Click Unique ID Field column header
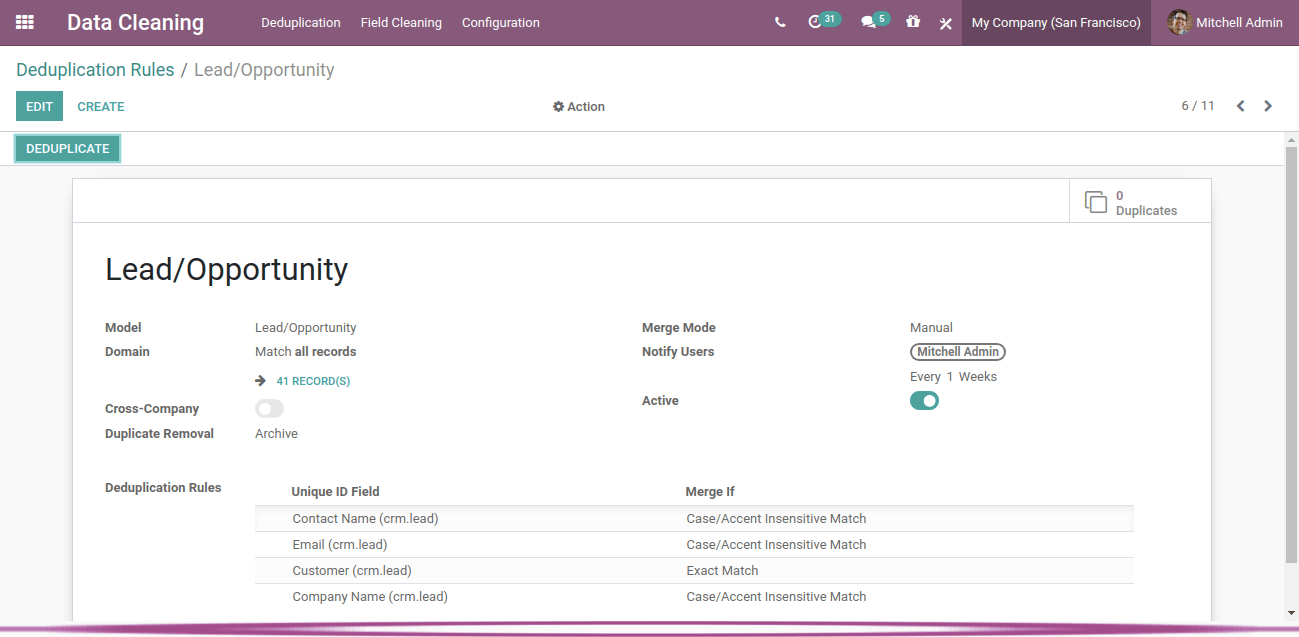 335,491
